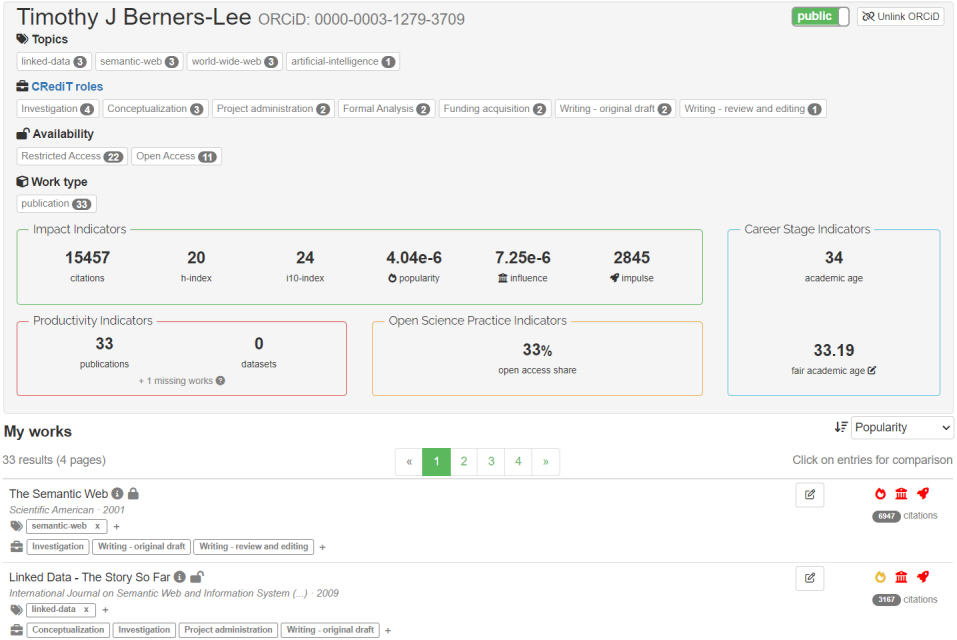This screenshot has width=957, height=640.
Task: Open the CRediT roles link
Action: click(x=67, y=87)
